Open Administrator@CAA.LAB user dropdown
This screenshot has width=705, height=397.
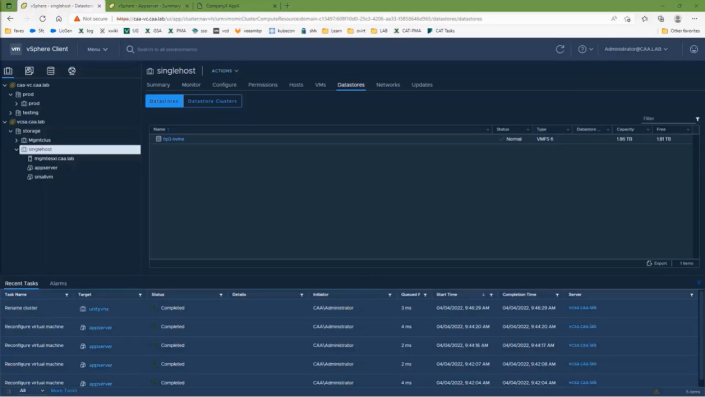[x=636, y=49]
